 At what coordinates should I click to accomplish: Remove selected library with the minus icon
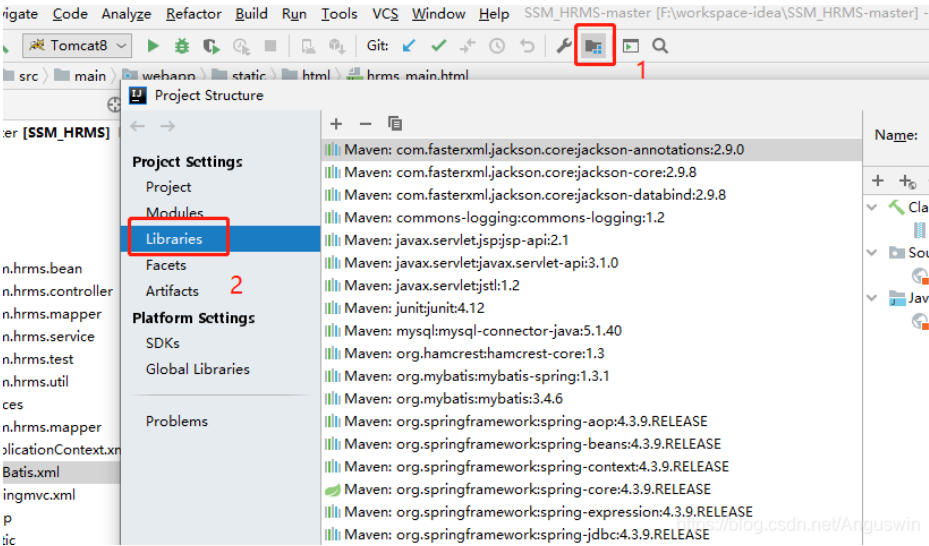pos(365,124)
